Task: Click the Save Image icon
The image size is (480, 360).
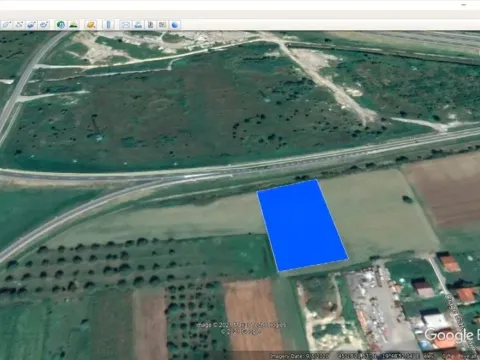Action: coord(150,25)
